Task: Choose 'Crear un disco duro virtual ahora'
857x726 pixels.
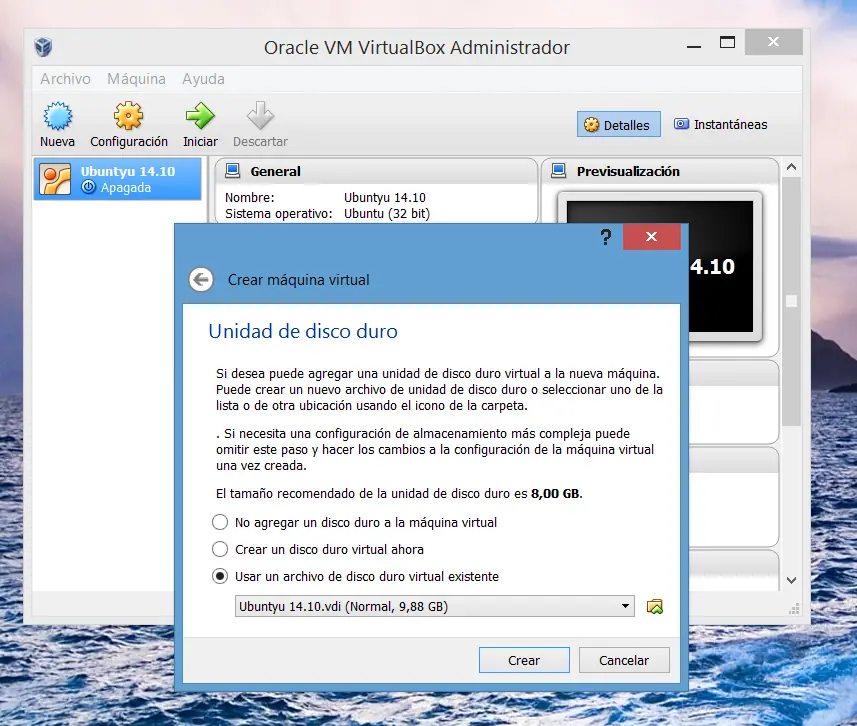Action: [x=220, y=548]
